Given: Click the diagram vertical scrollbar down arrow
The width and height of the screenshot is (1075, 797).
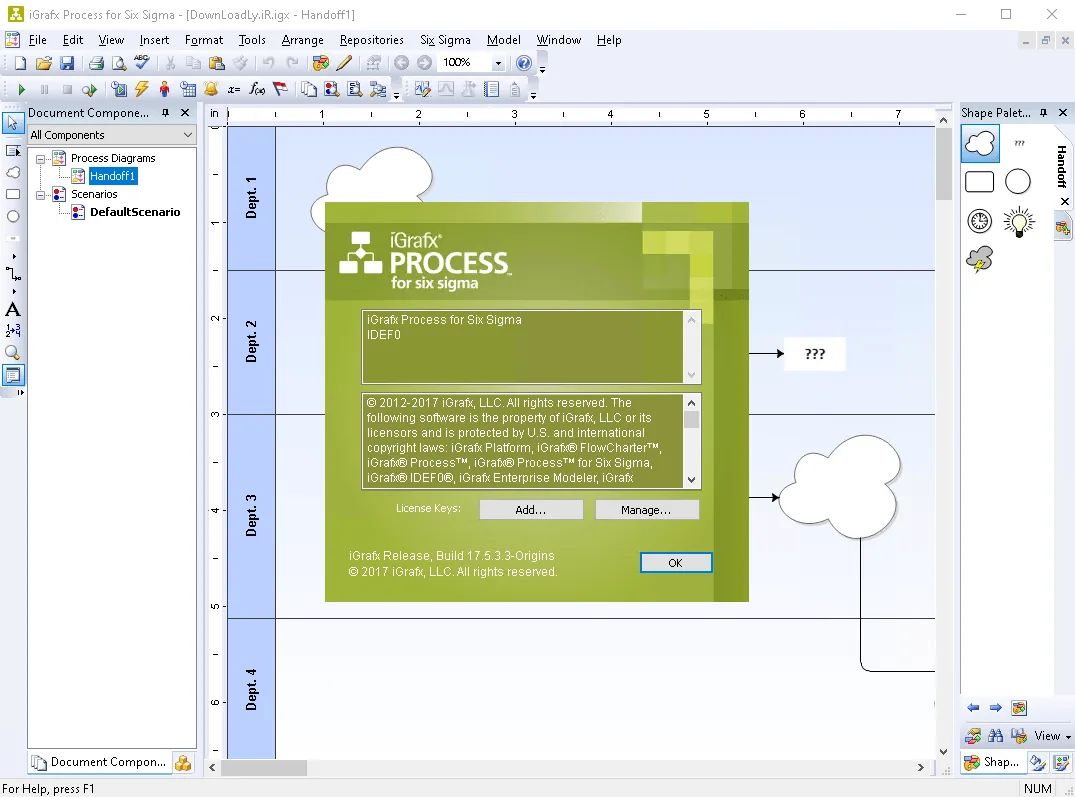Looking at the screenshot, I should [943, 752].
